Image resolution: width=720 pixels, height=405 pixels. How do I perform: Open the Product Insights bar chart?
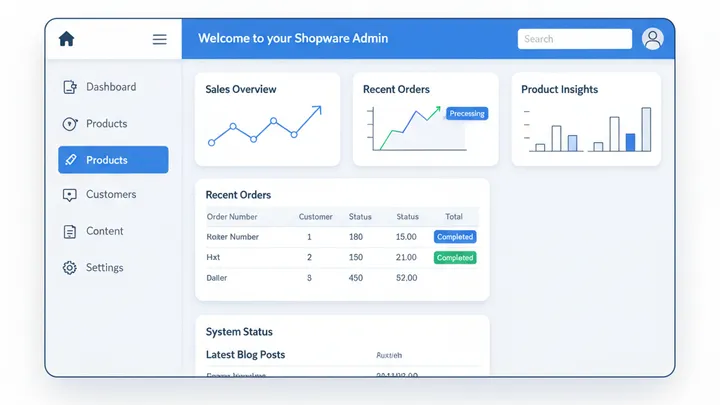(588, 129)
